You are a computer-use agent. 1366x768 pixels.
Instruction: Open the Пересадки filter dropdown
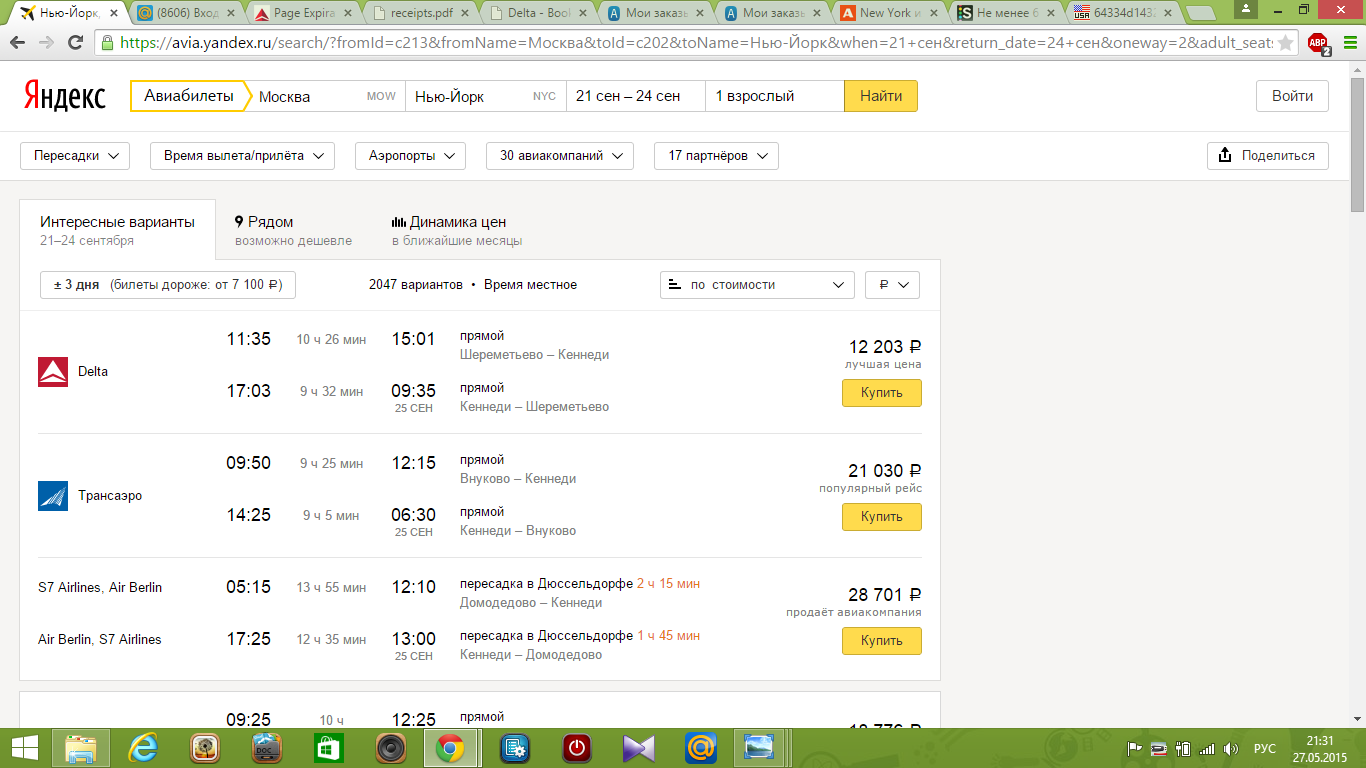tap(75, 156)
